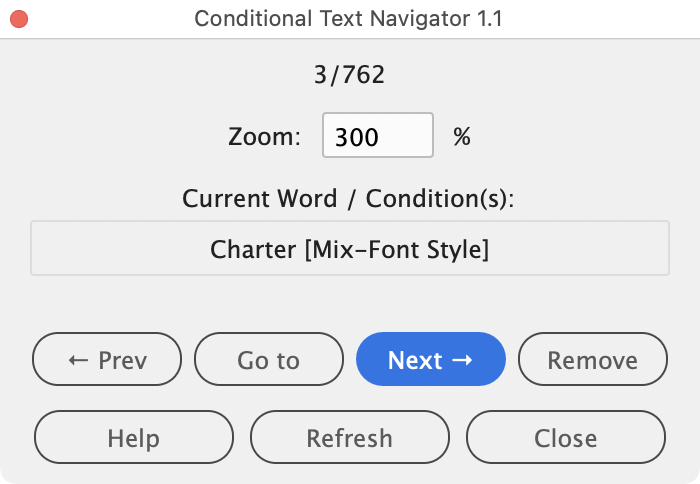Click the Next → button
700x484 pixels.
coord(430,360)
